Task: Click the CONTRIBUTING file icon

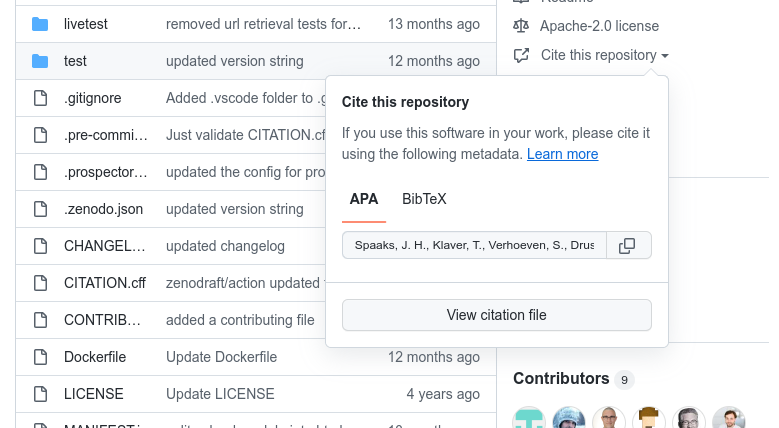Action: (40, 320)
